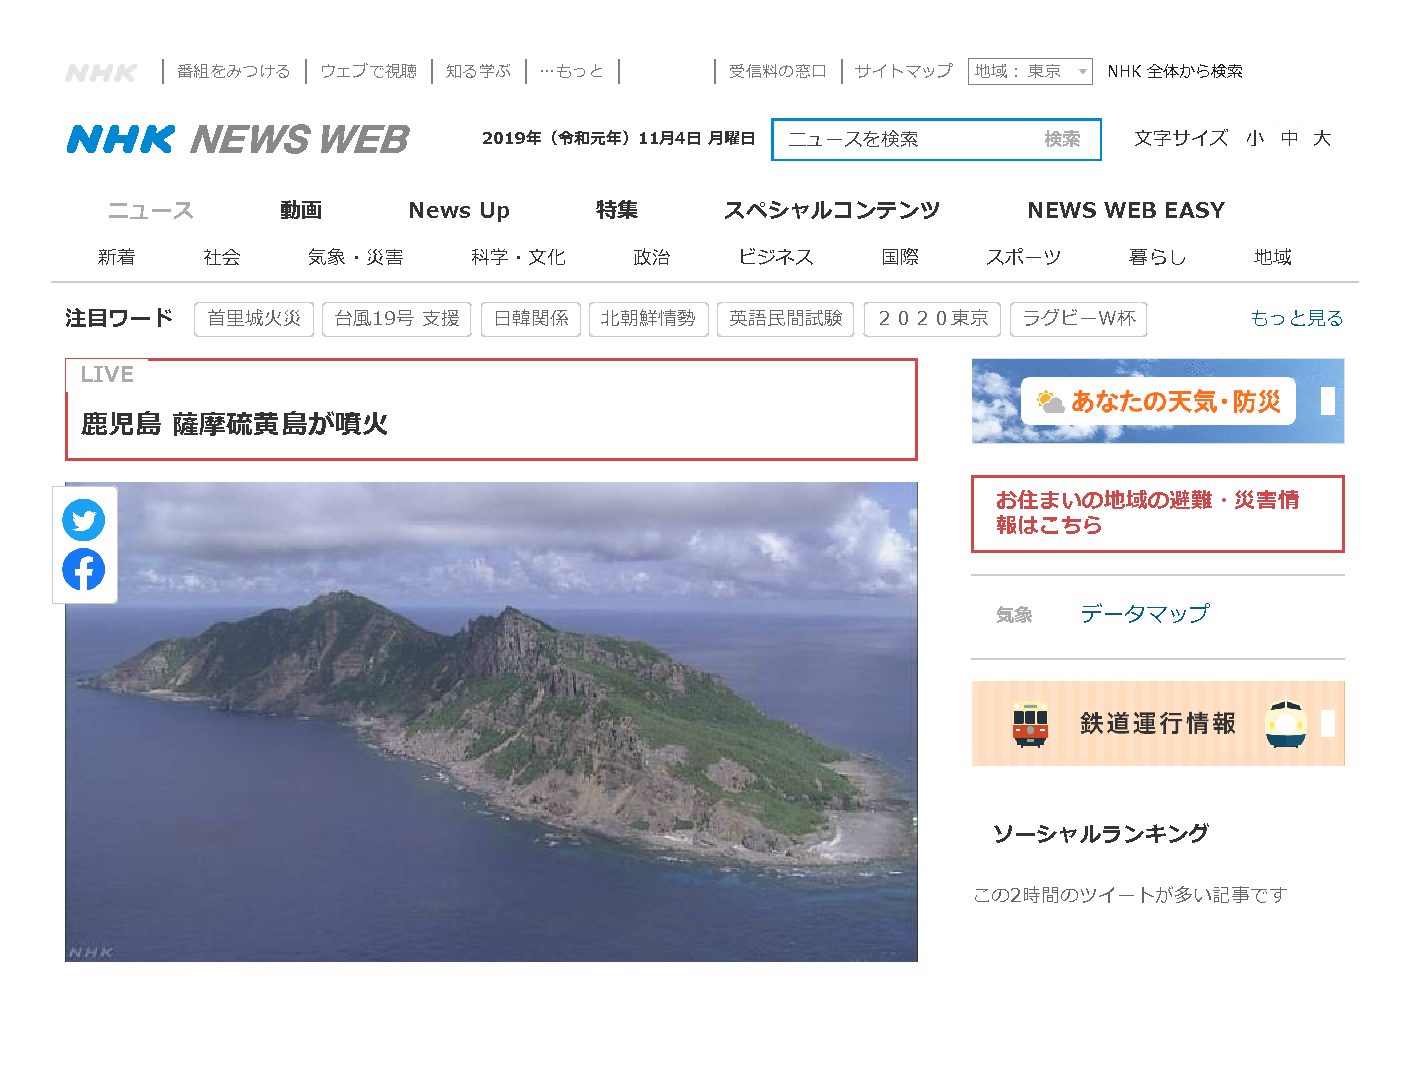1408x1088 pixels.
Task: Open ウェブで視聴 in the top bar
Action: coord(368,71)
